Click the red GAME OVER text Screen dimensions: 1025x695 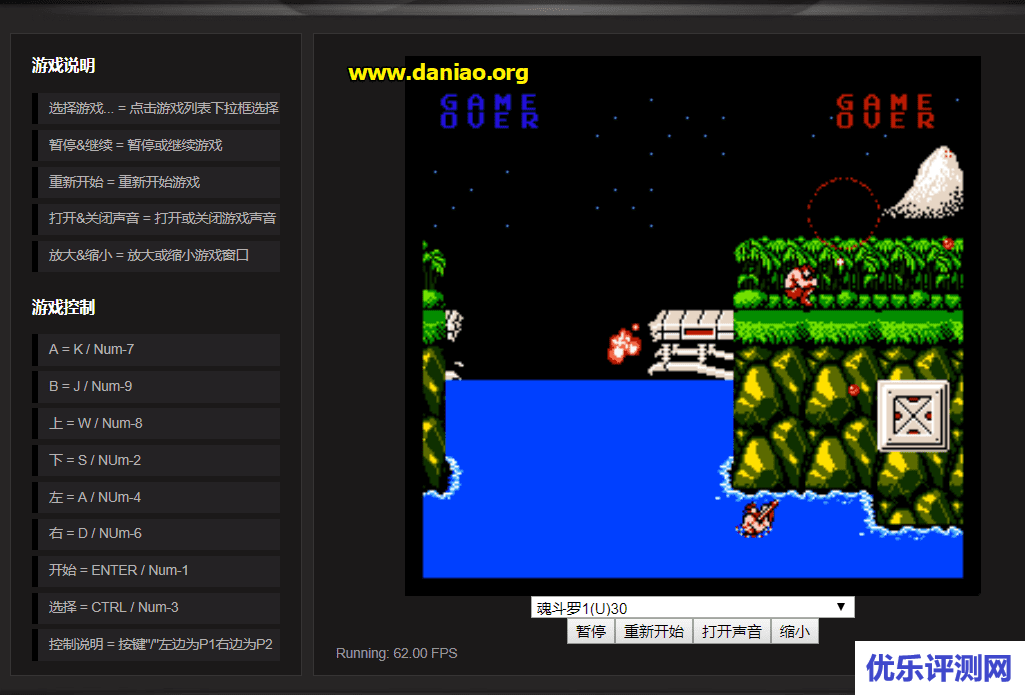pos(885,111)
